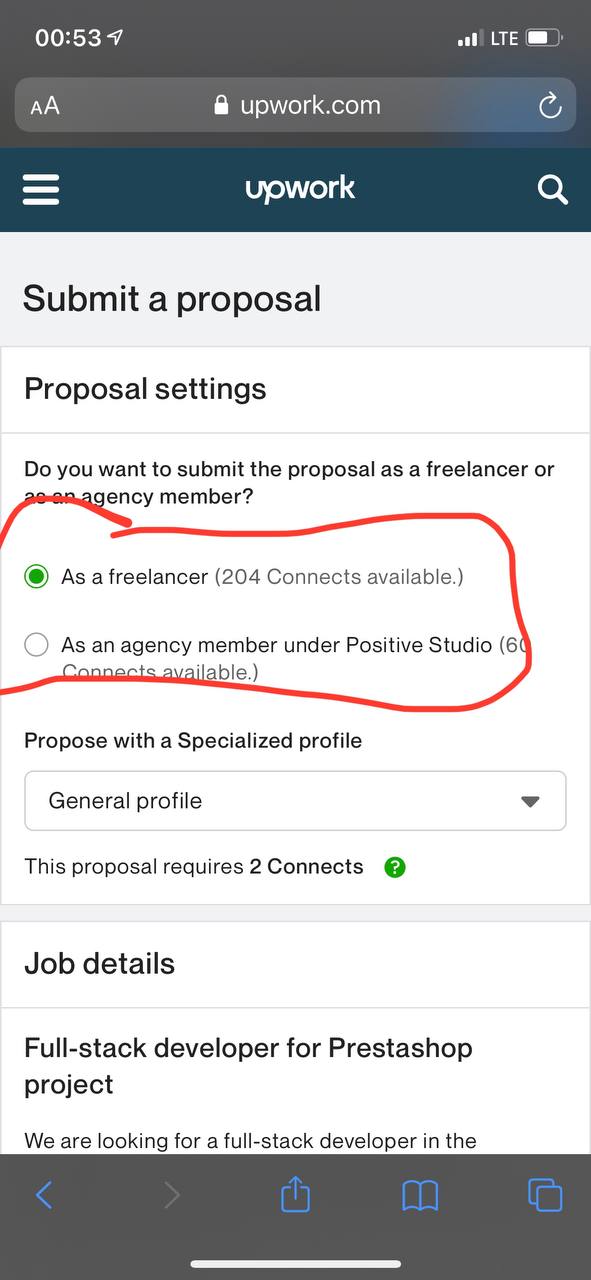The image size is (591, 1280).
Task: Tap the Safari share icon
Action: click(295, 1194)
